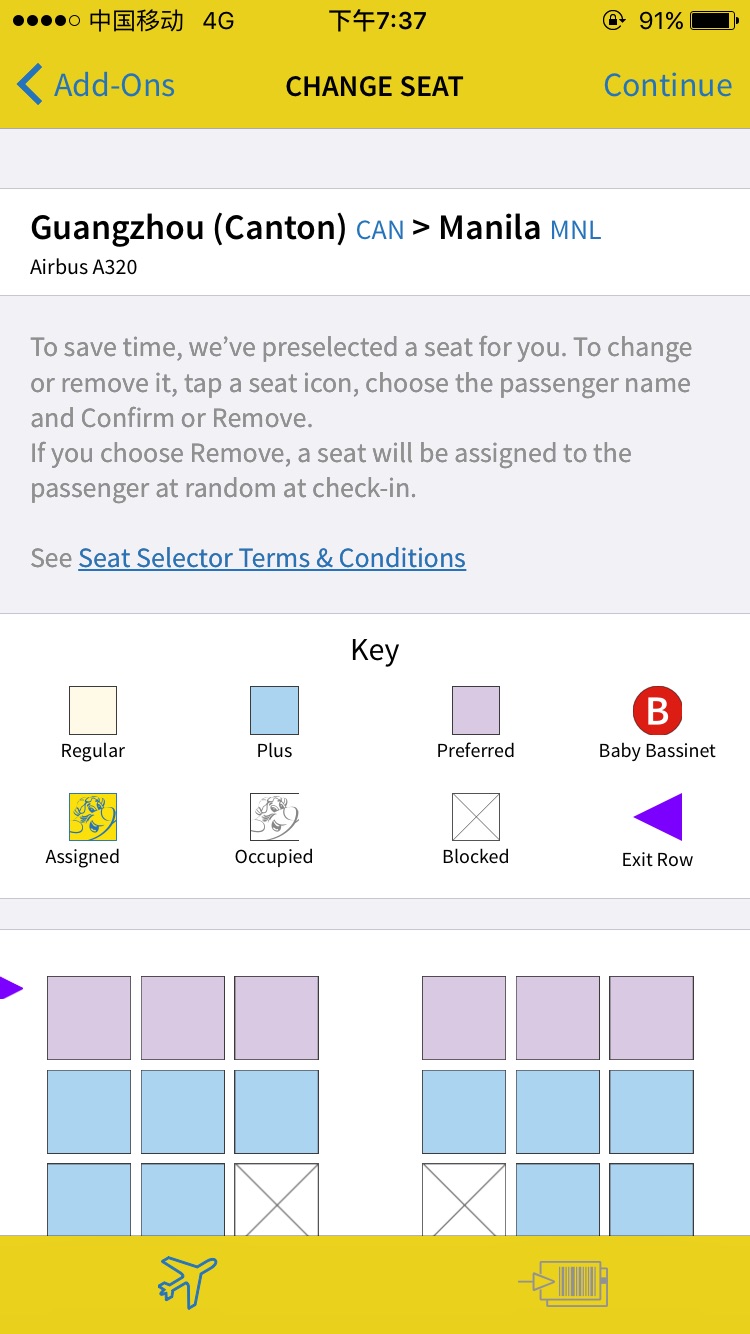Tap the Blocked seat key icon
This screenshot has width=750, height=1334.
(475, 817)
